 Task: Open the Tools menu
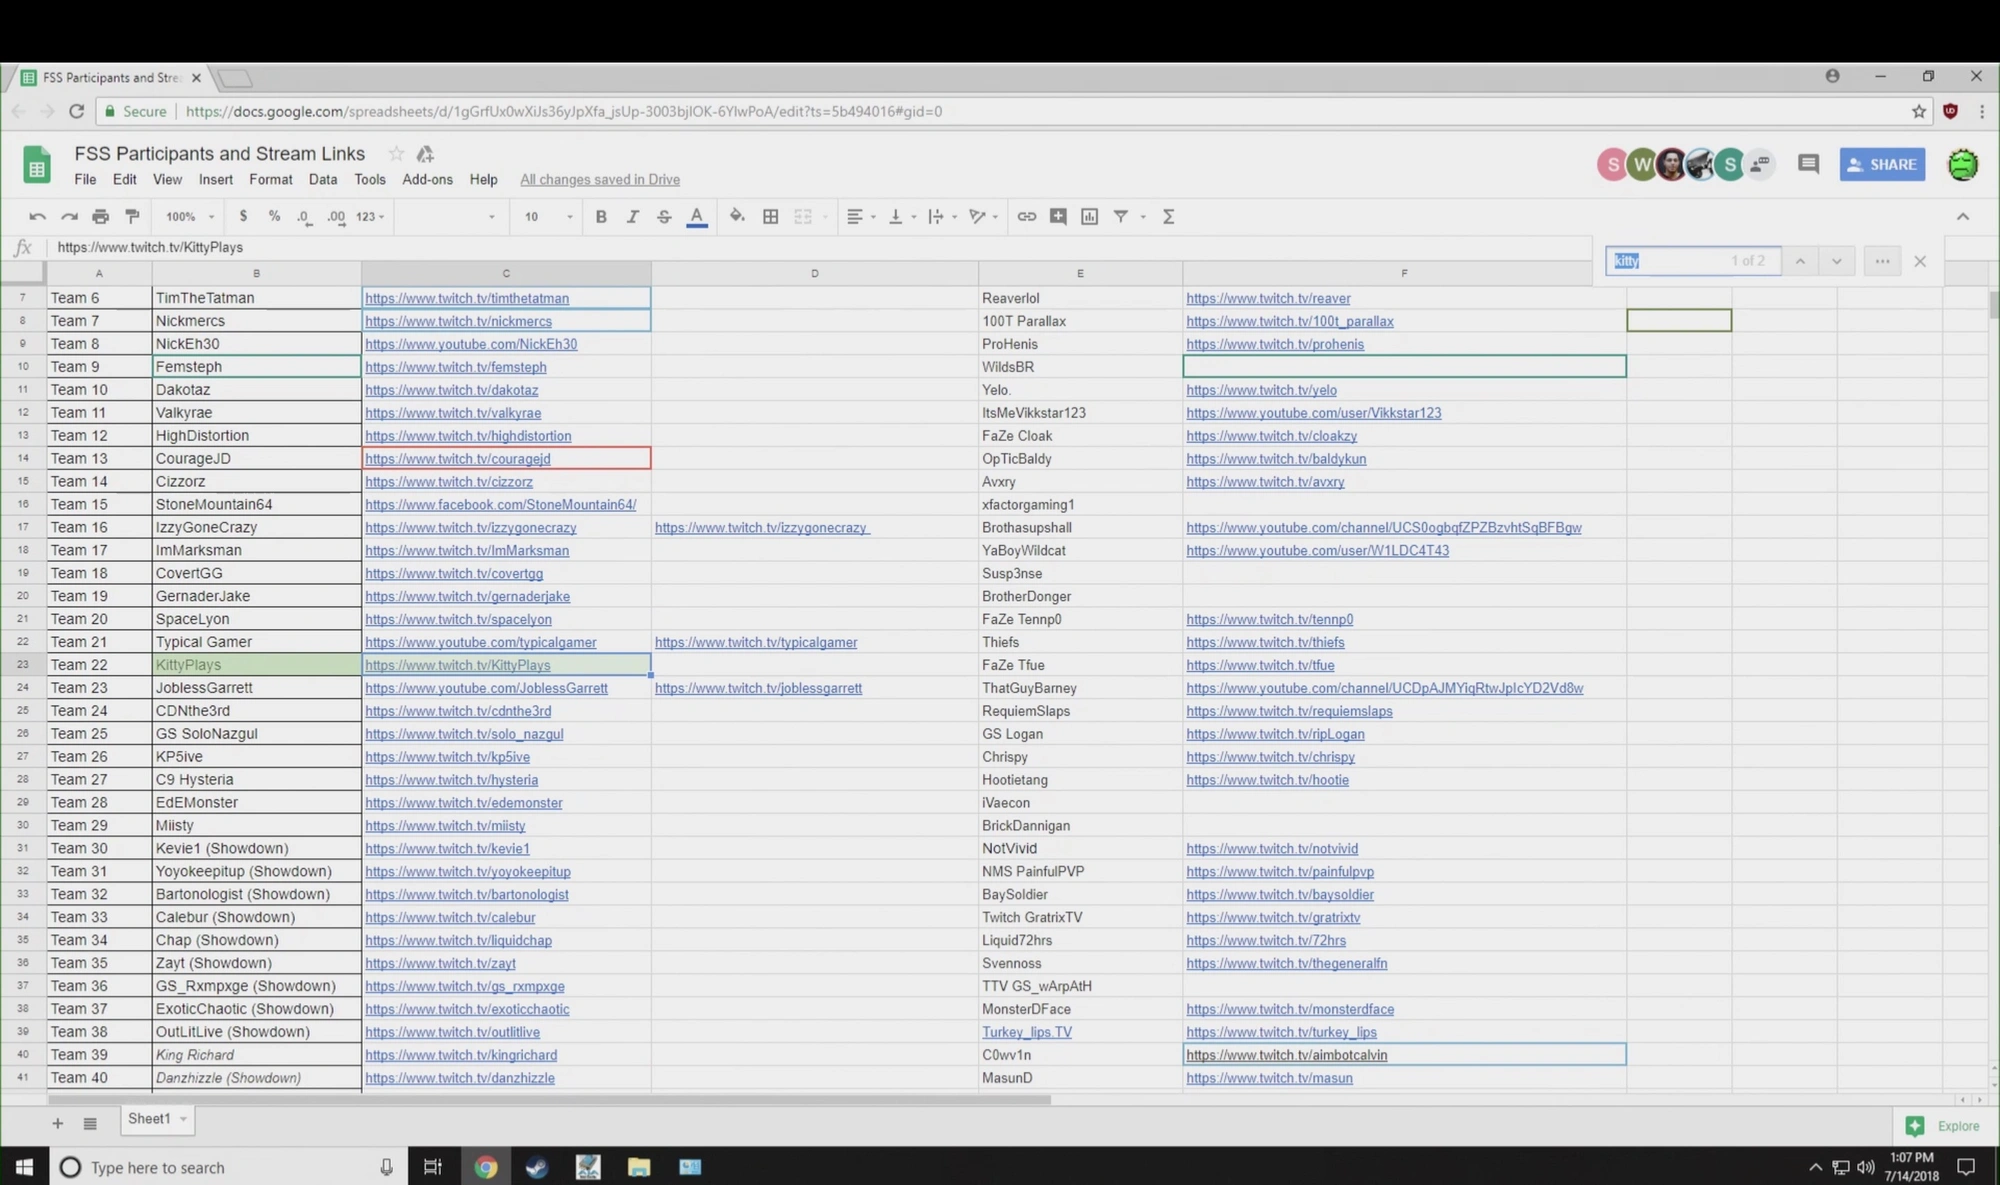pos(370,179)
